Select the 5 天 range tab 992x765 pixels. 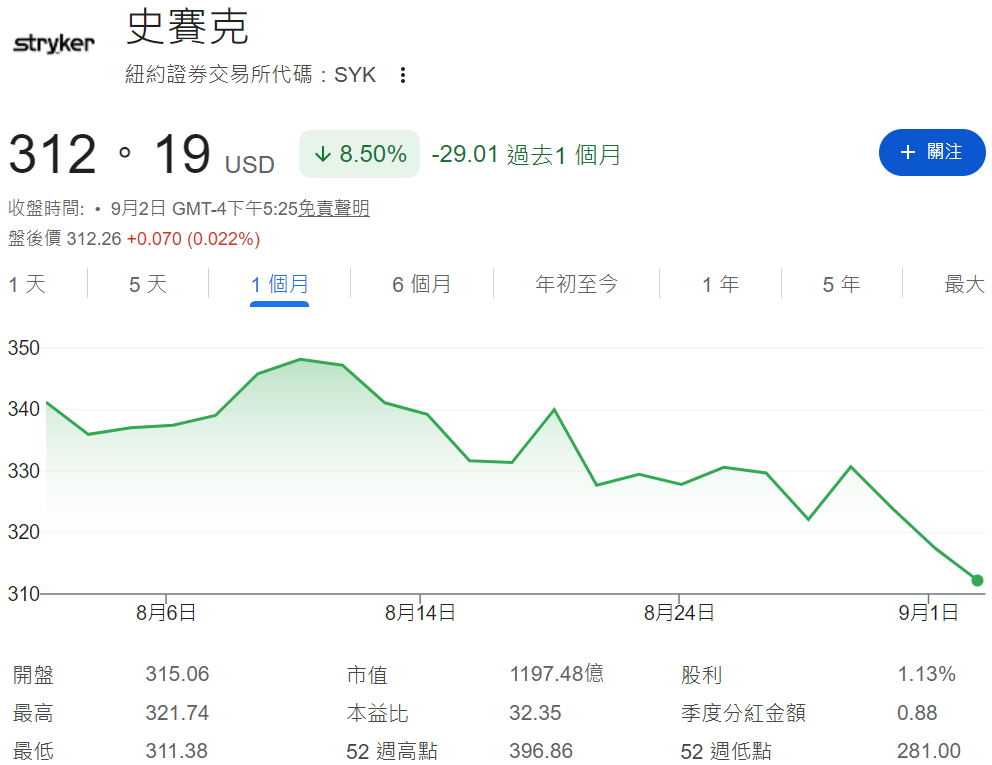tap(148, 284)
